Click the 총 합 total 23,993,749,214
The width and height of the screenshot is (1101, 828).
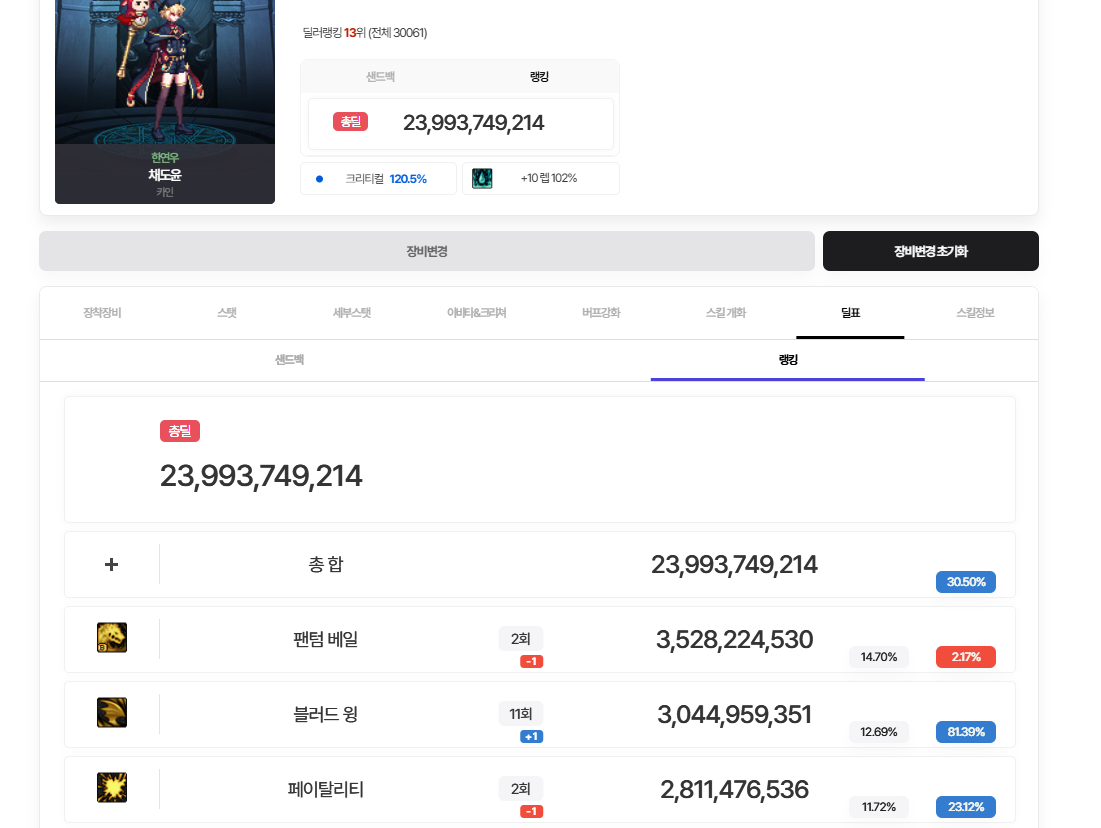click(x=734, y=564)
